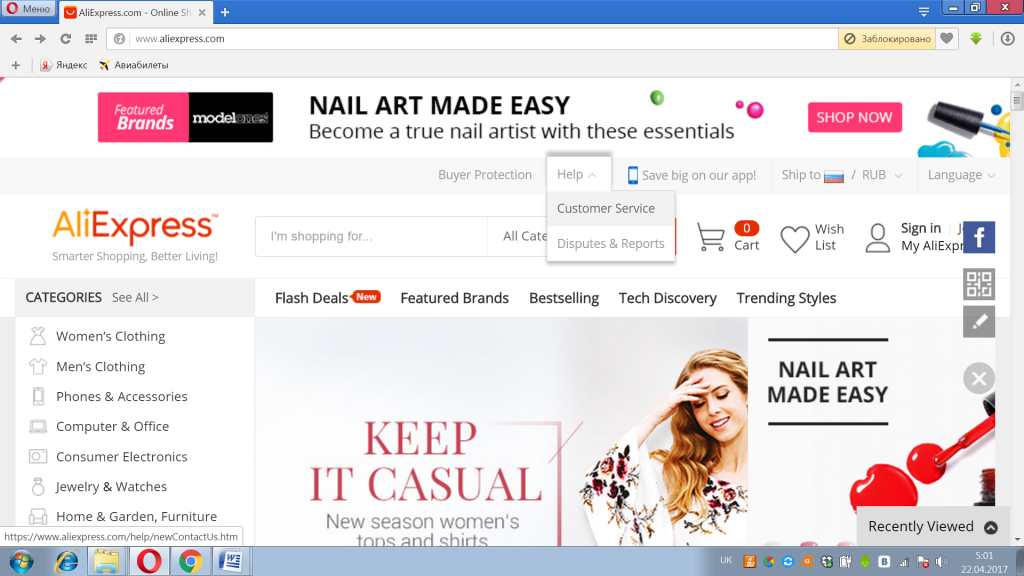
Task: Click See All categories link
Action: [x=135, y=297]
